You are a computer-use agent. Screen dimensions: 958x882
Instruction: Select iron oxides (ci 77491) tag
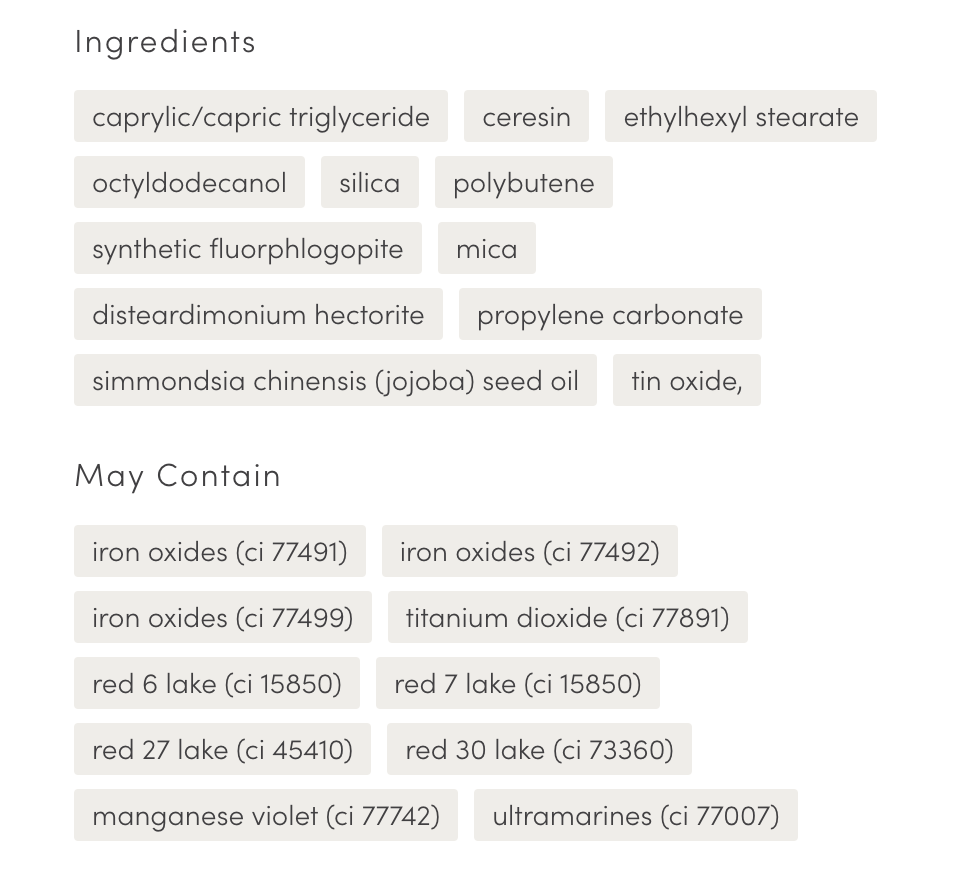coord(219,551)
